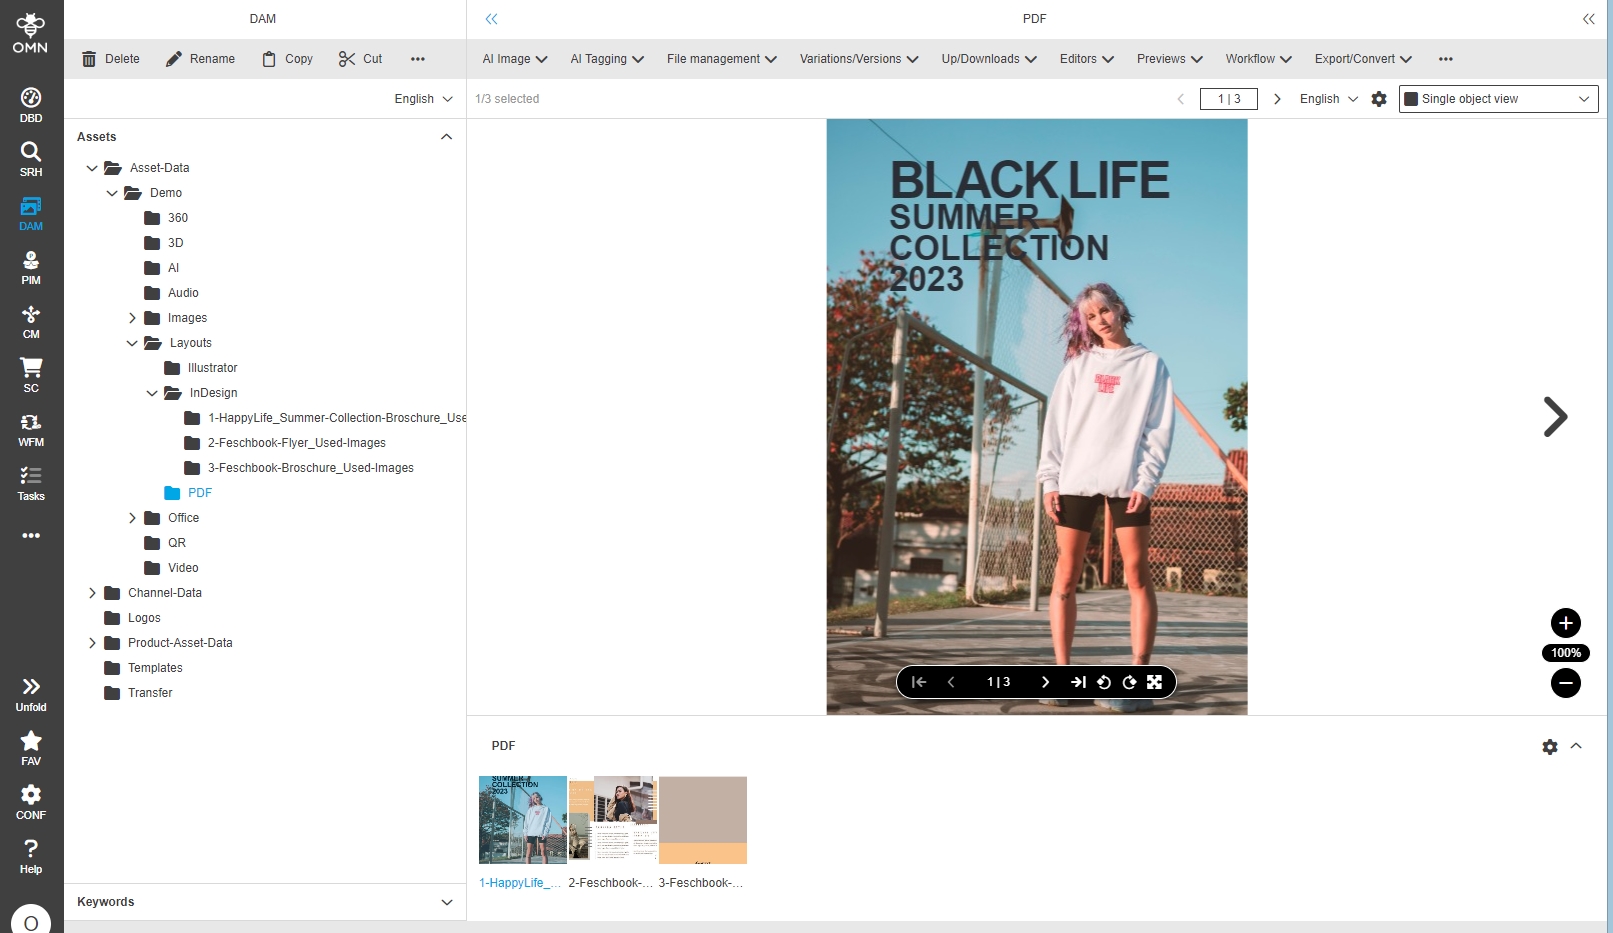Click the Delete button

coord(110,59)
